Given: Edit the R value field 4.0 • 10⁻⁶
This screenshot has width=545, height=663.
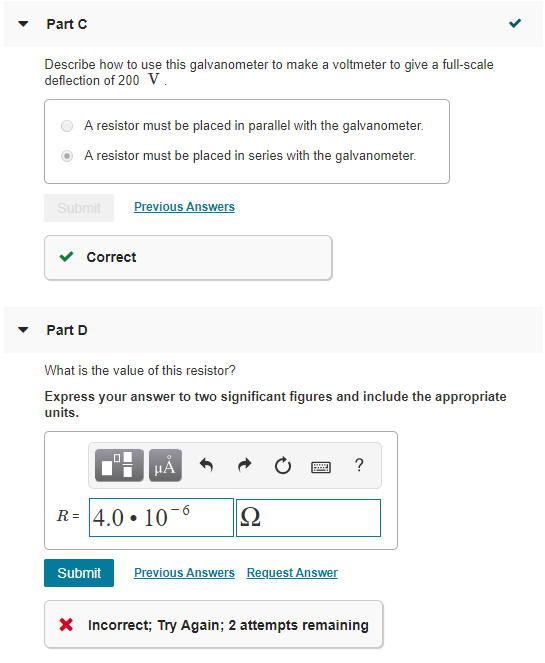Looking at the screenshot, I should click(161, 518).
